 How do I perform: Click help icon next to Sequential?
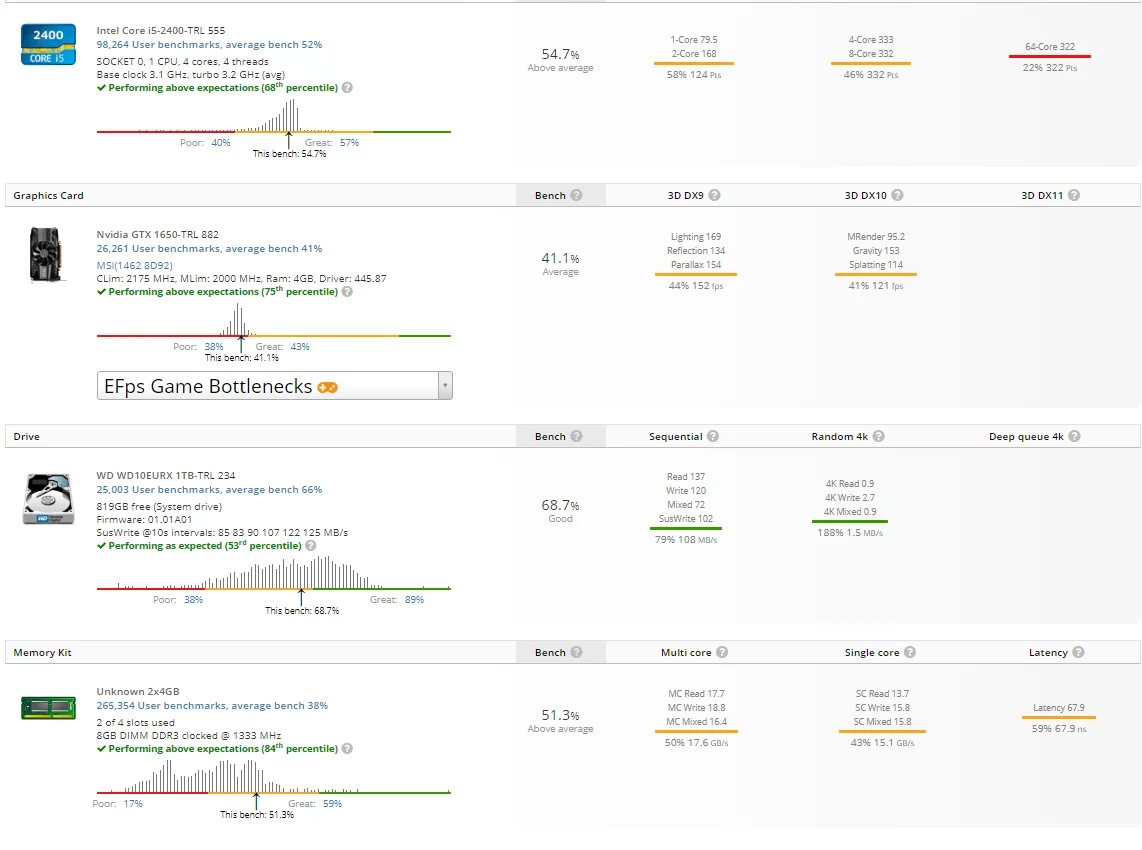(x=713, y=436)
